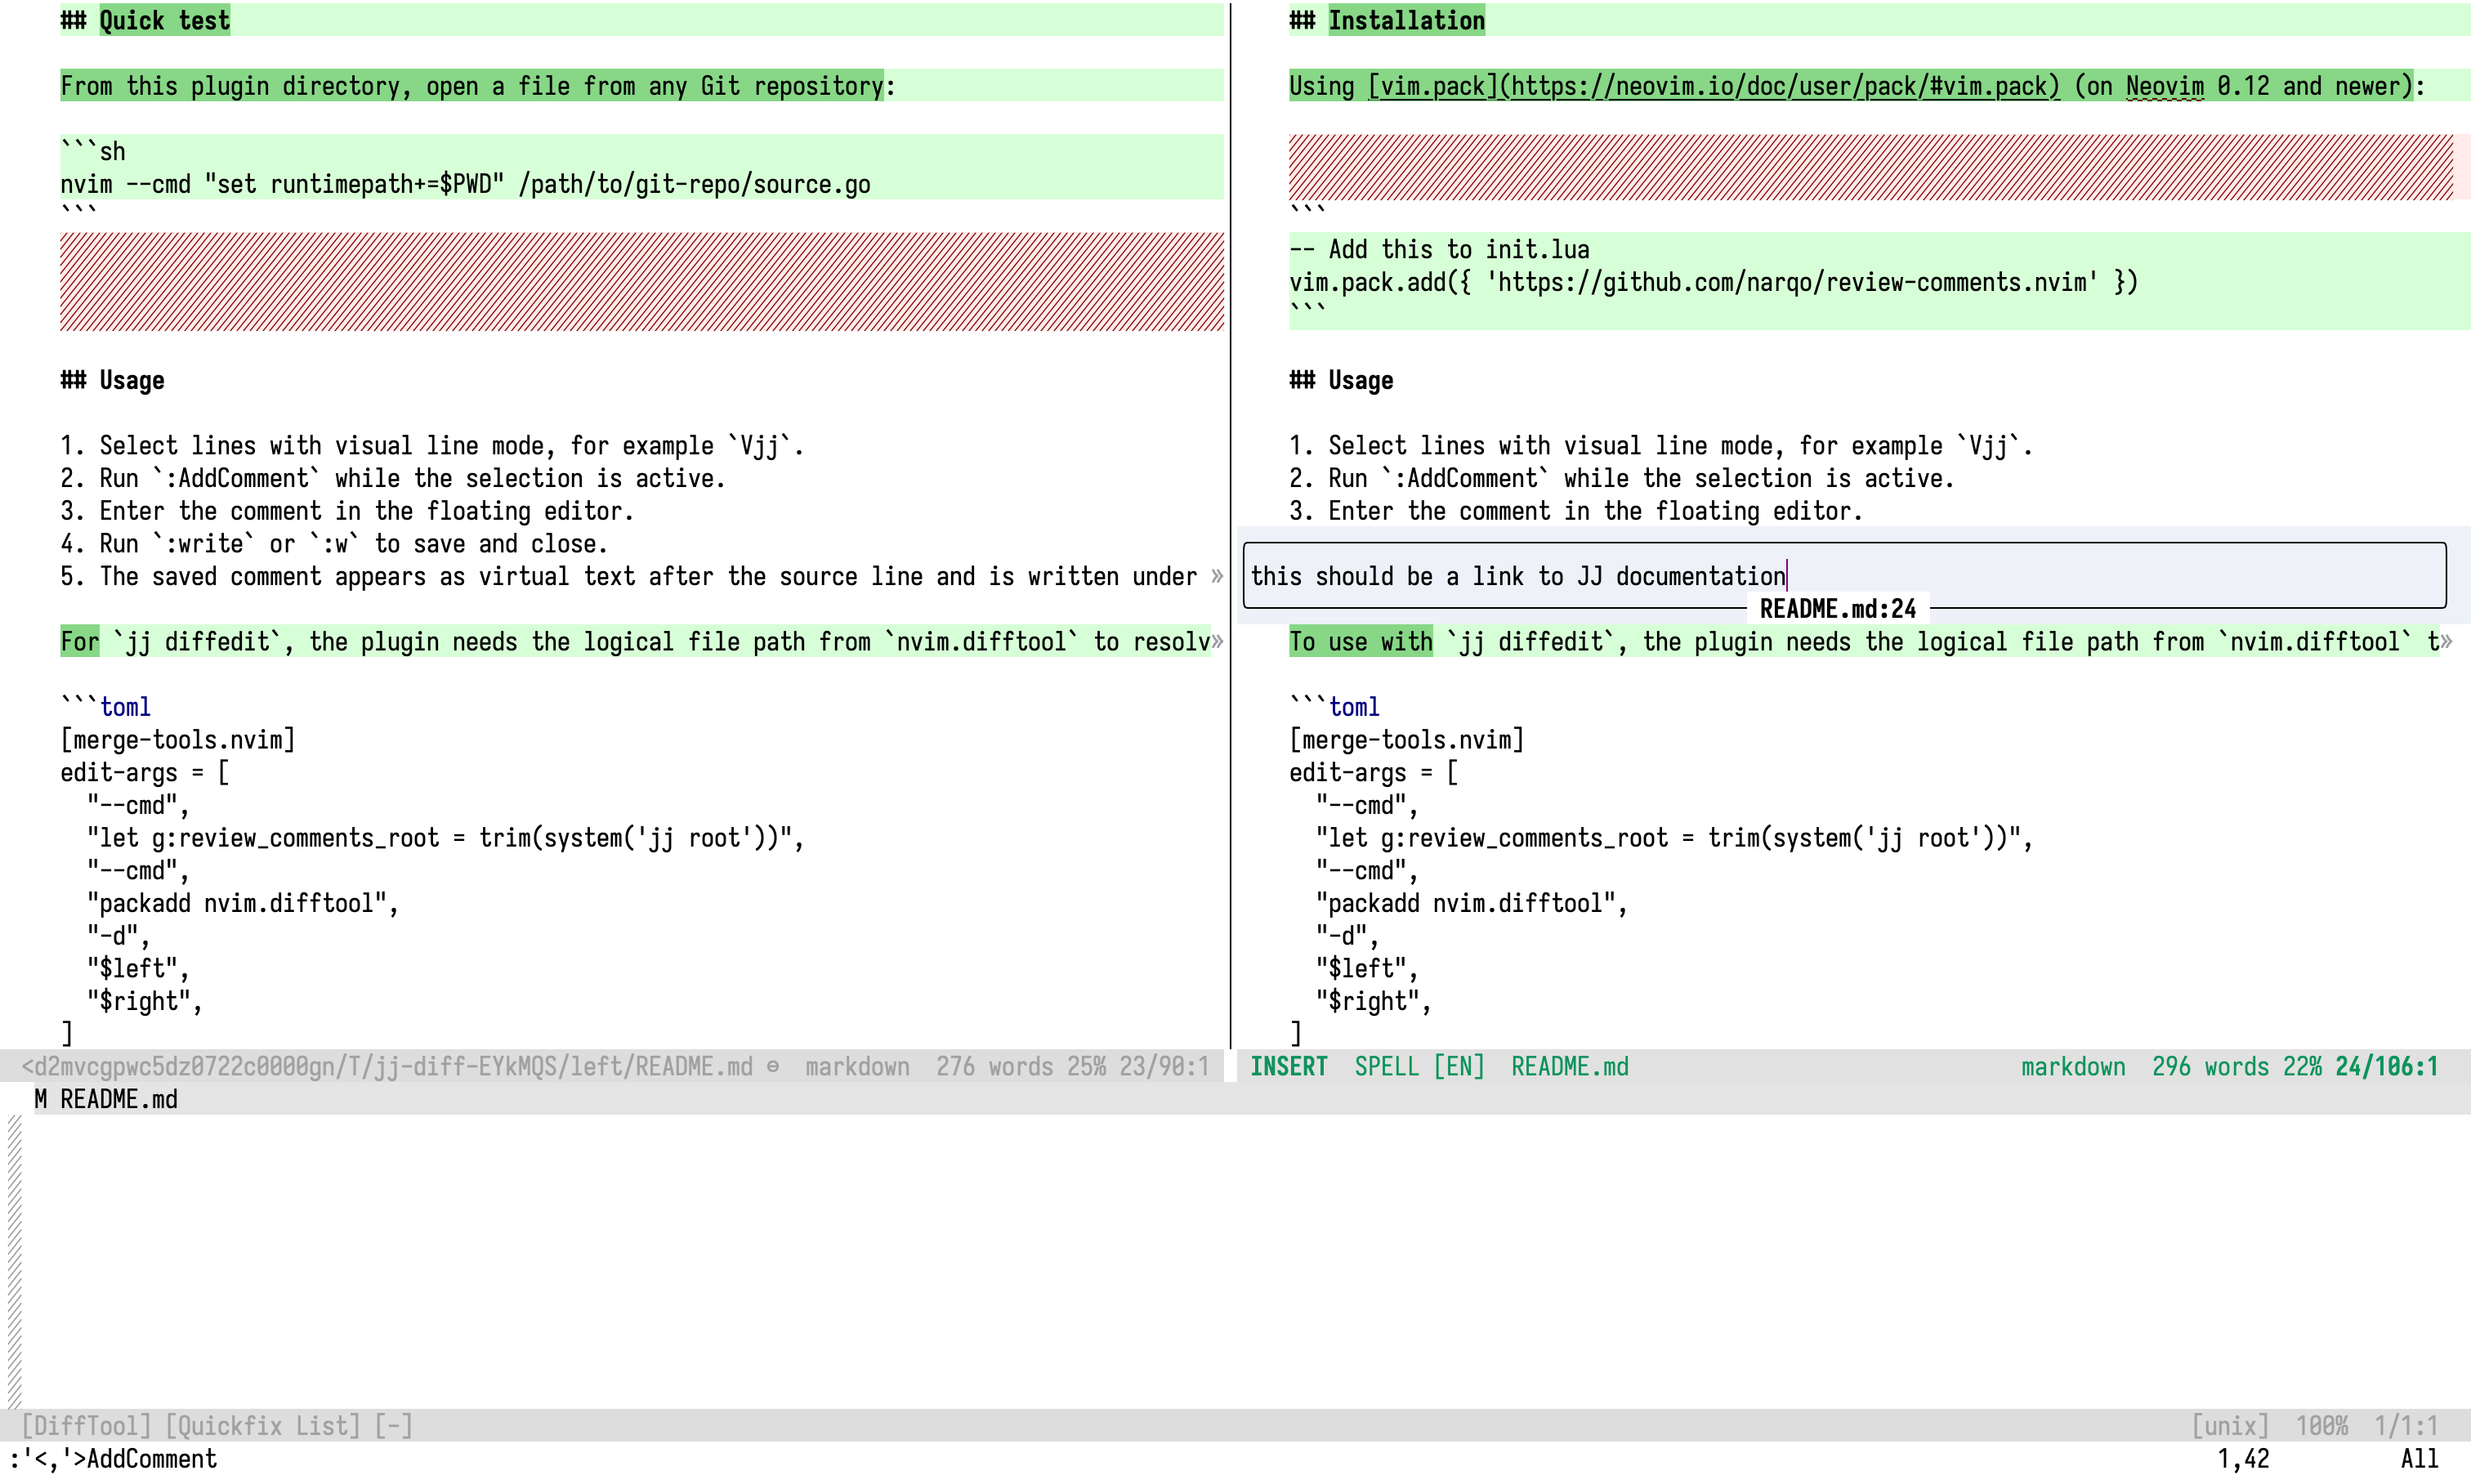Click the '```sh' code fence line
2471x1484 pixels.
point(93,151)
